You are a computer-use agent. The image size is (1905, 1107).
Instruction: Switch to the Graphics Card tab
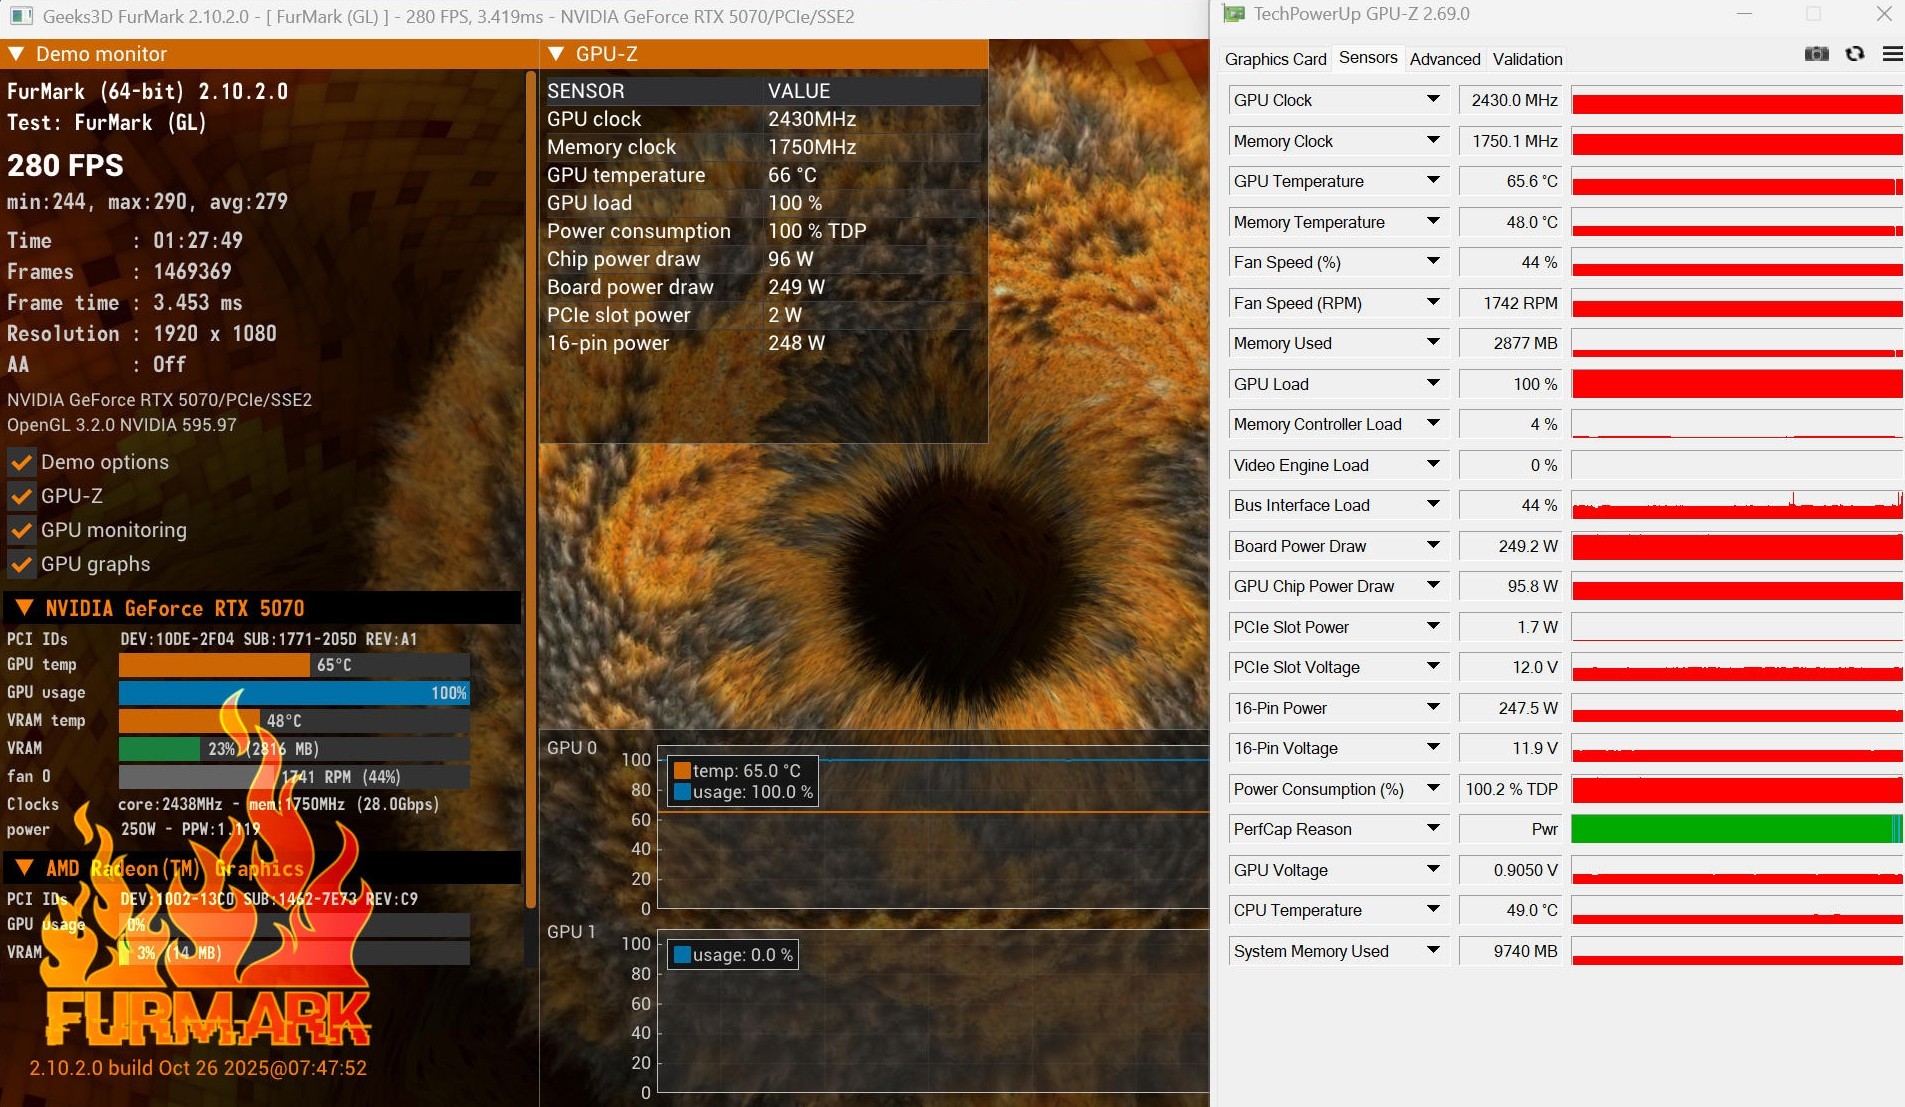pyautogui.click(x=1275, y=59)
